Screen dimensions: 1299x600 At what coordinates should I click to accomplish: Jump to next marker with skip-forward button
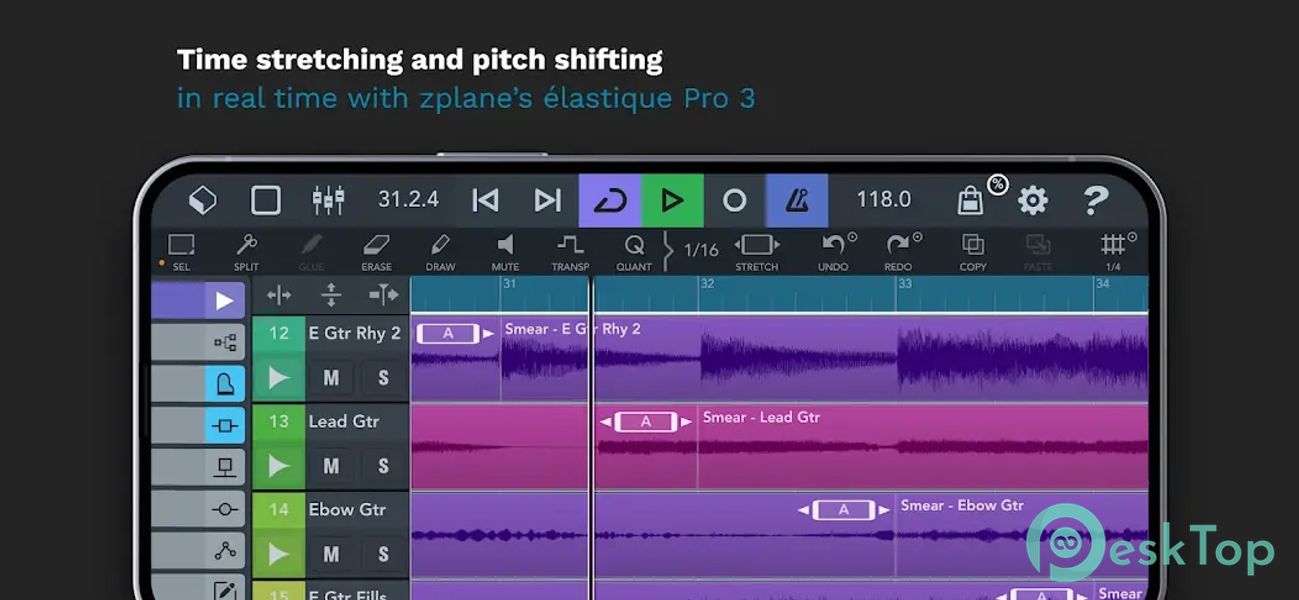[548, 200]
